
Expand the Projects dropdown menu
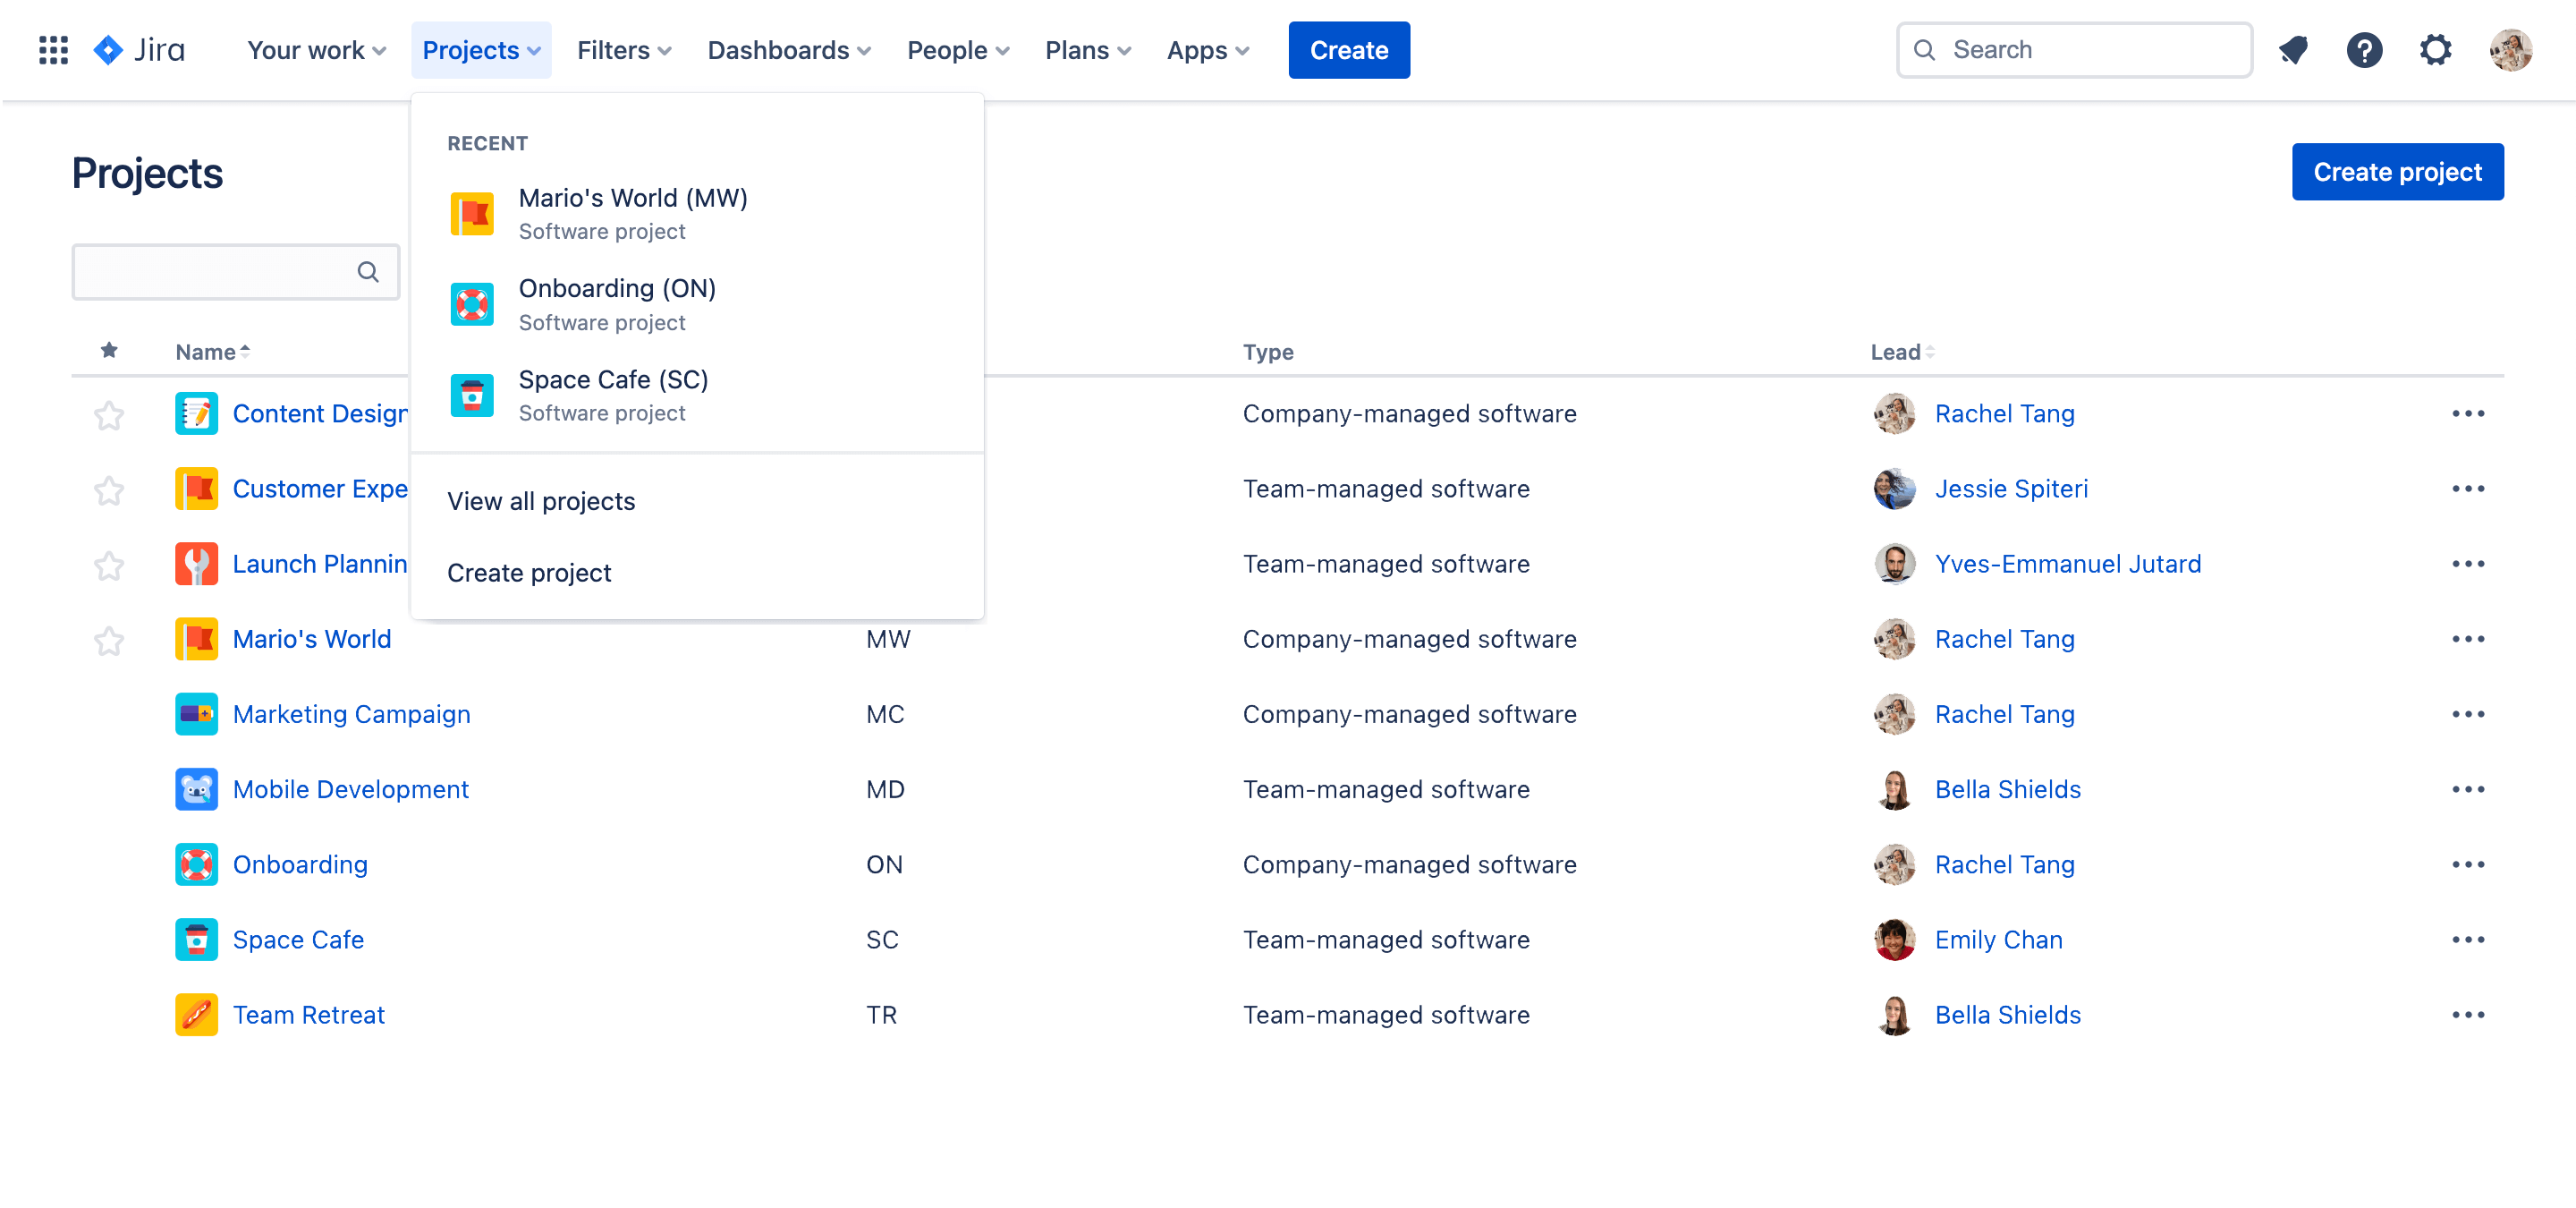click(x=479, y=49)
